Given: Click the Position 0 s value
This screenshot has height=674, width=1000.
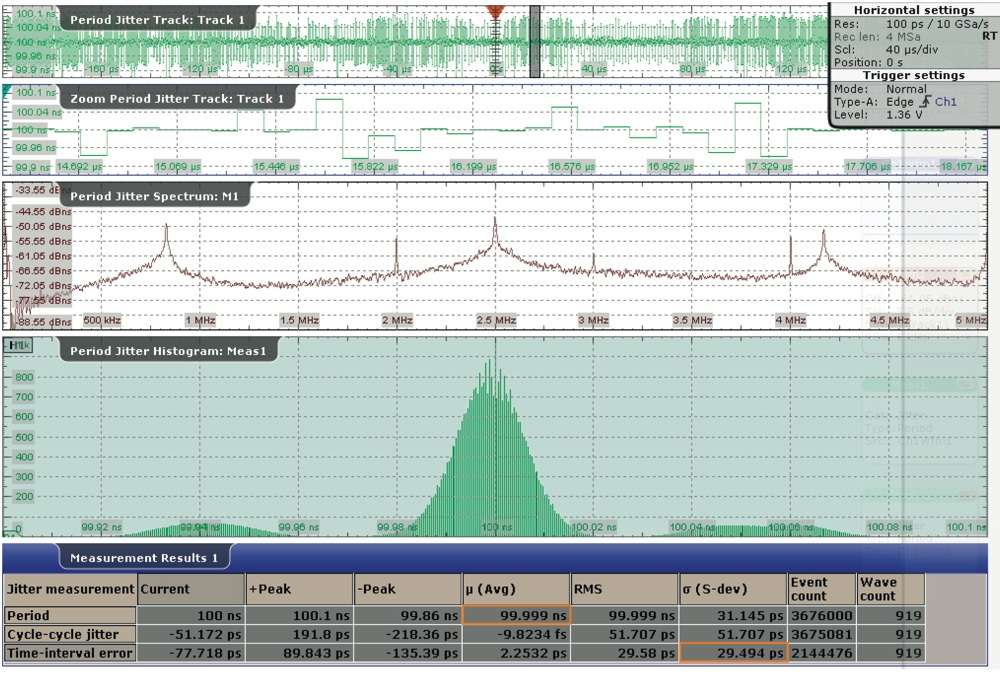Looking at the screenshot, I should [895, 62].
